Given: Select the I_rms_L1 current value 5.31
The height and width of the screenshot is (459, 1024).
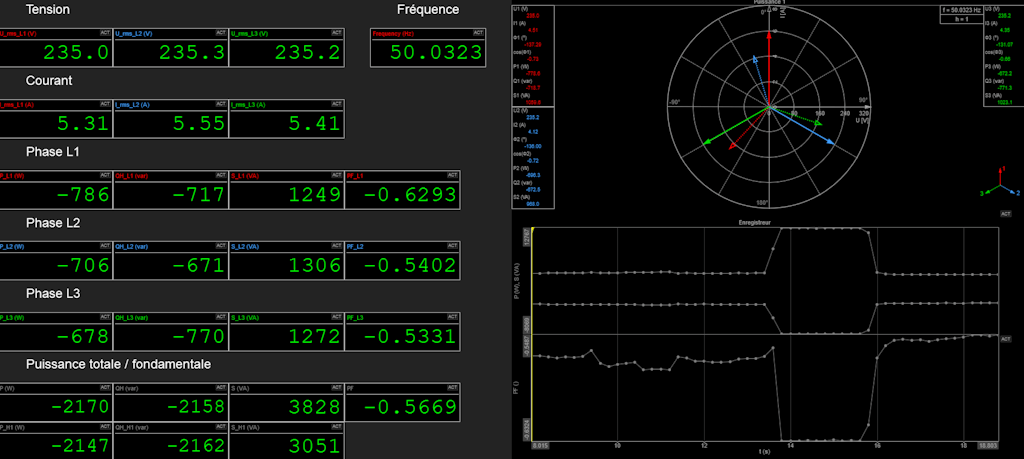Looking at the screenshot, I should pyautogui.click(x=83, y=123).
